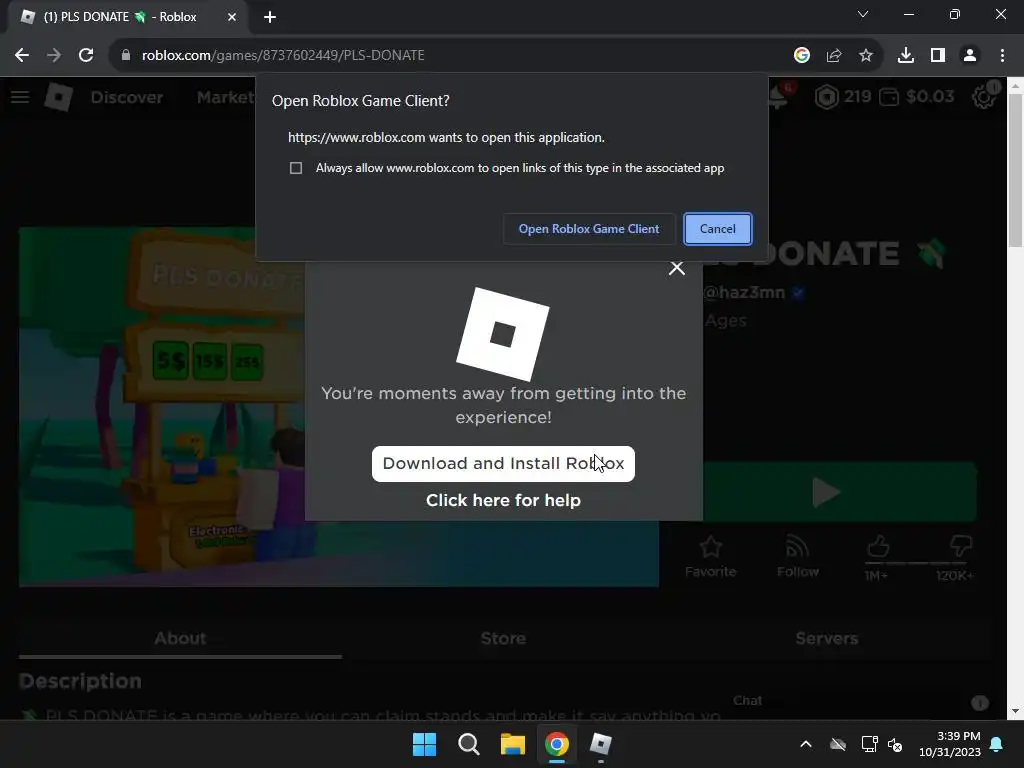Viewport: 1024px width, 768px height.
Task: Click the forward navigation arrow
Action: 54,56
